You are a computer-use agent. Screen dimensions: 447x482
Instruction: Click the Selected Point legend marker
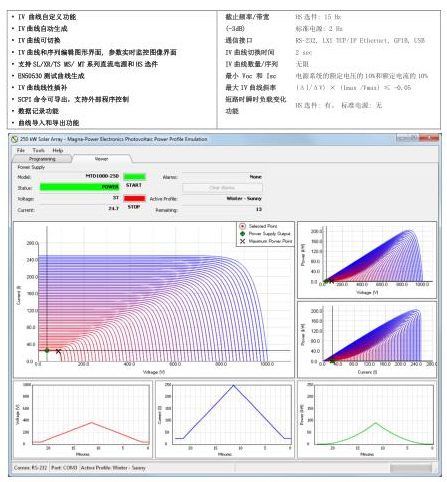pyautogui.click(x=242, y=226)
